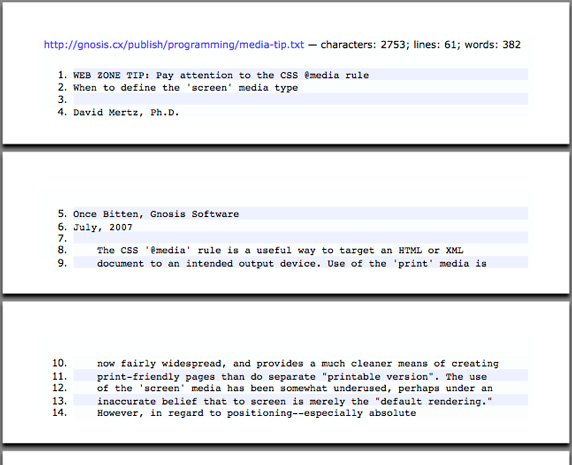The height and width of the screenshot is (465, 572).
Task: Select line 11 starting "print-friendly pages"
Action: (300, 375)
